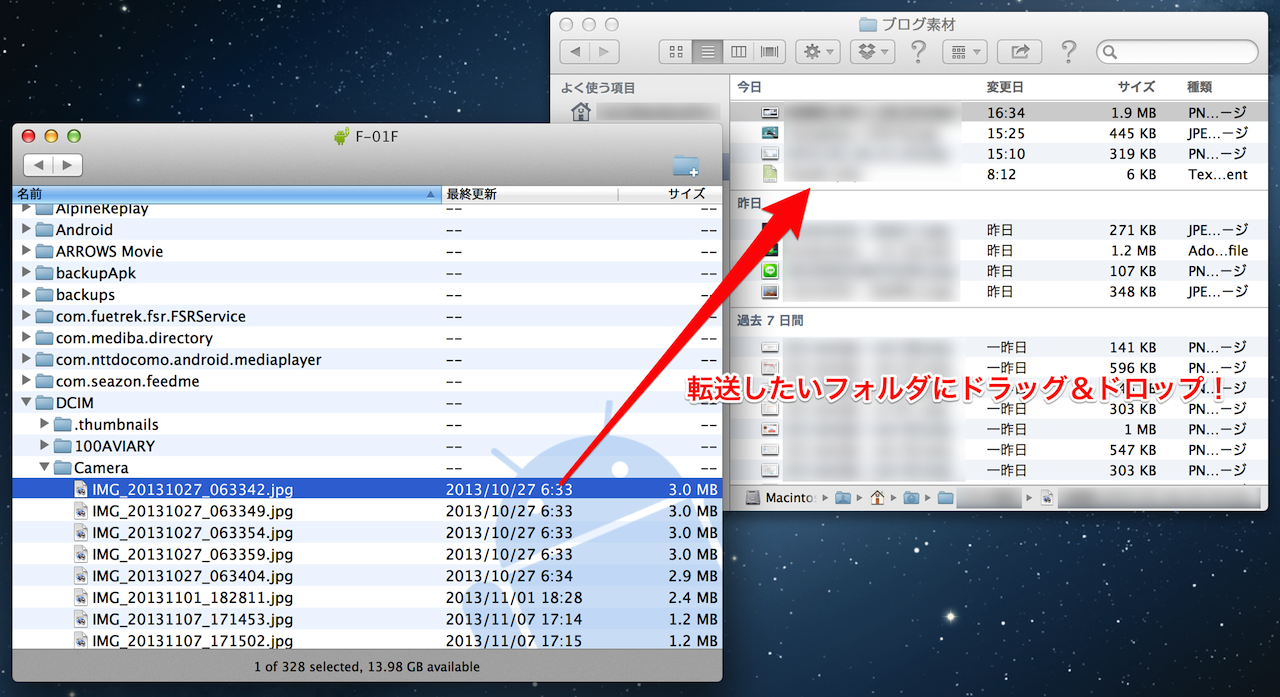The height and width of the screenshot is (697, 1280).
Task: Click the 過去 7 日間 group header in Finder
Action: coord(770,321)
